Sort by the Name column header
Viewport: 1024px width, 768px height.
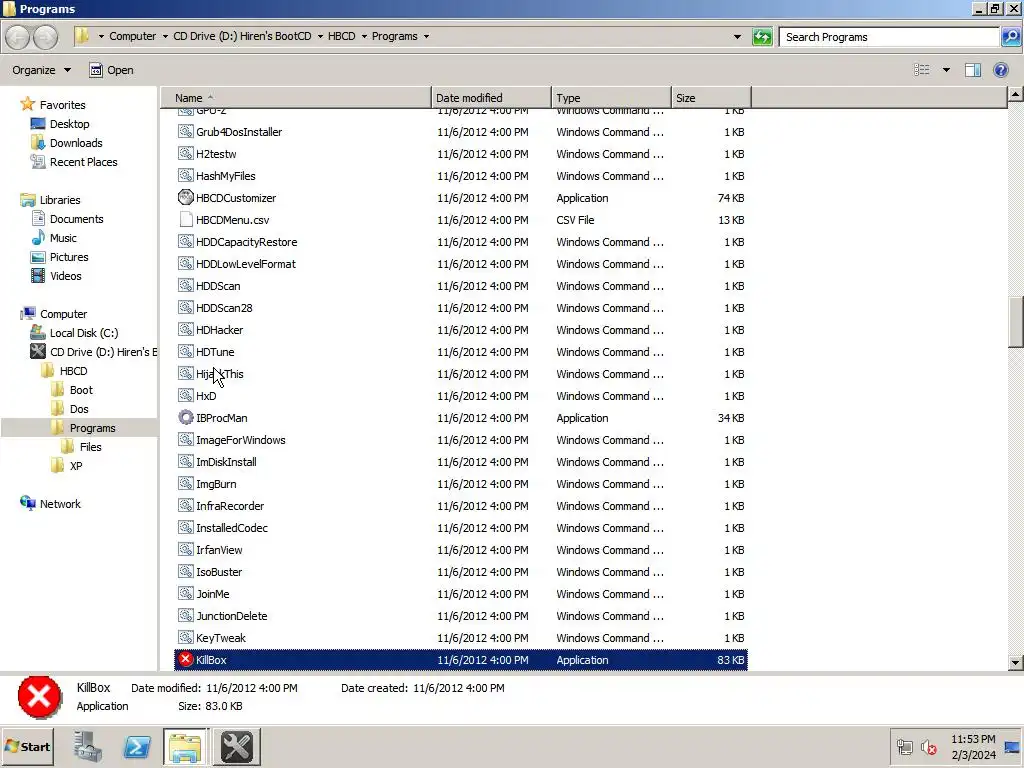[296, 98]
